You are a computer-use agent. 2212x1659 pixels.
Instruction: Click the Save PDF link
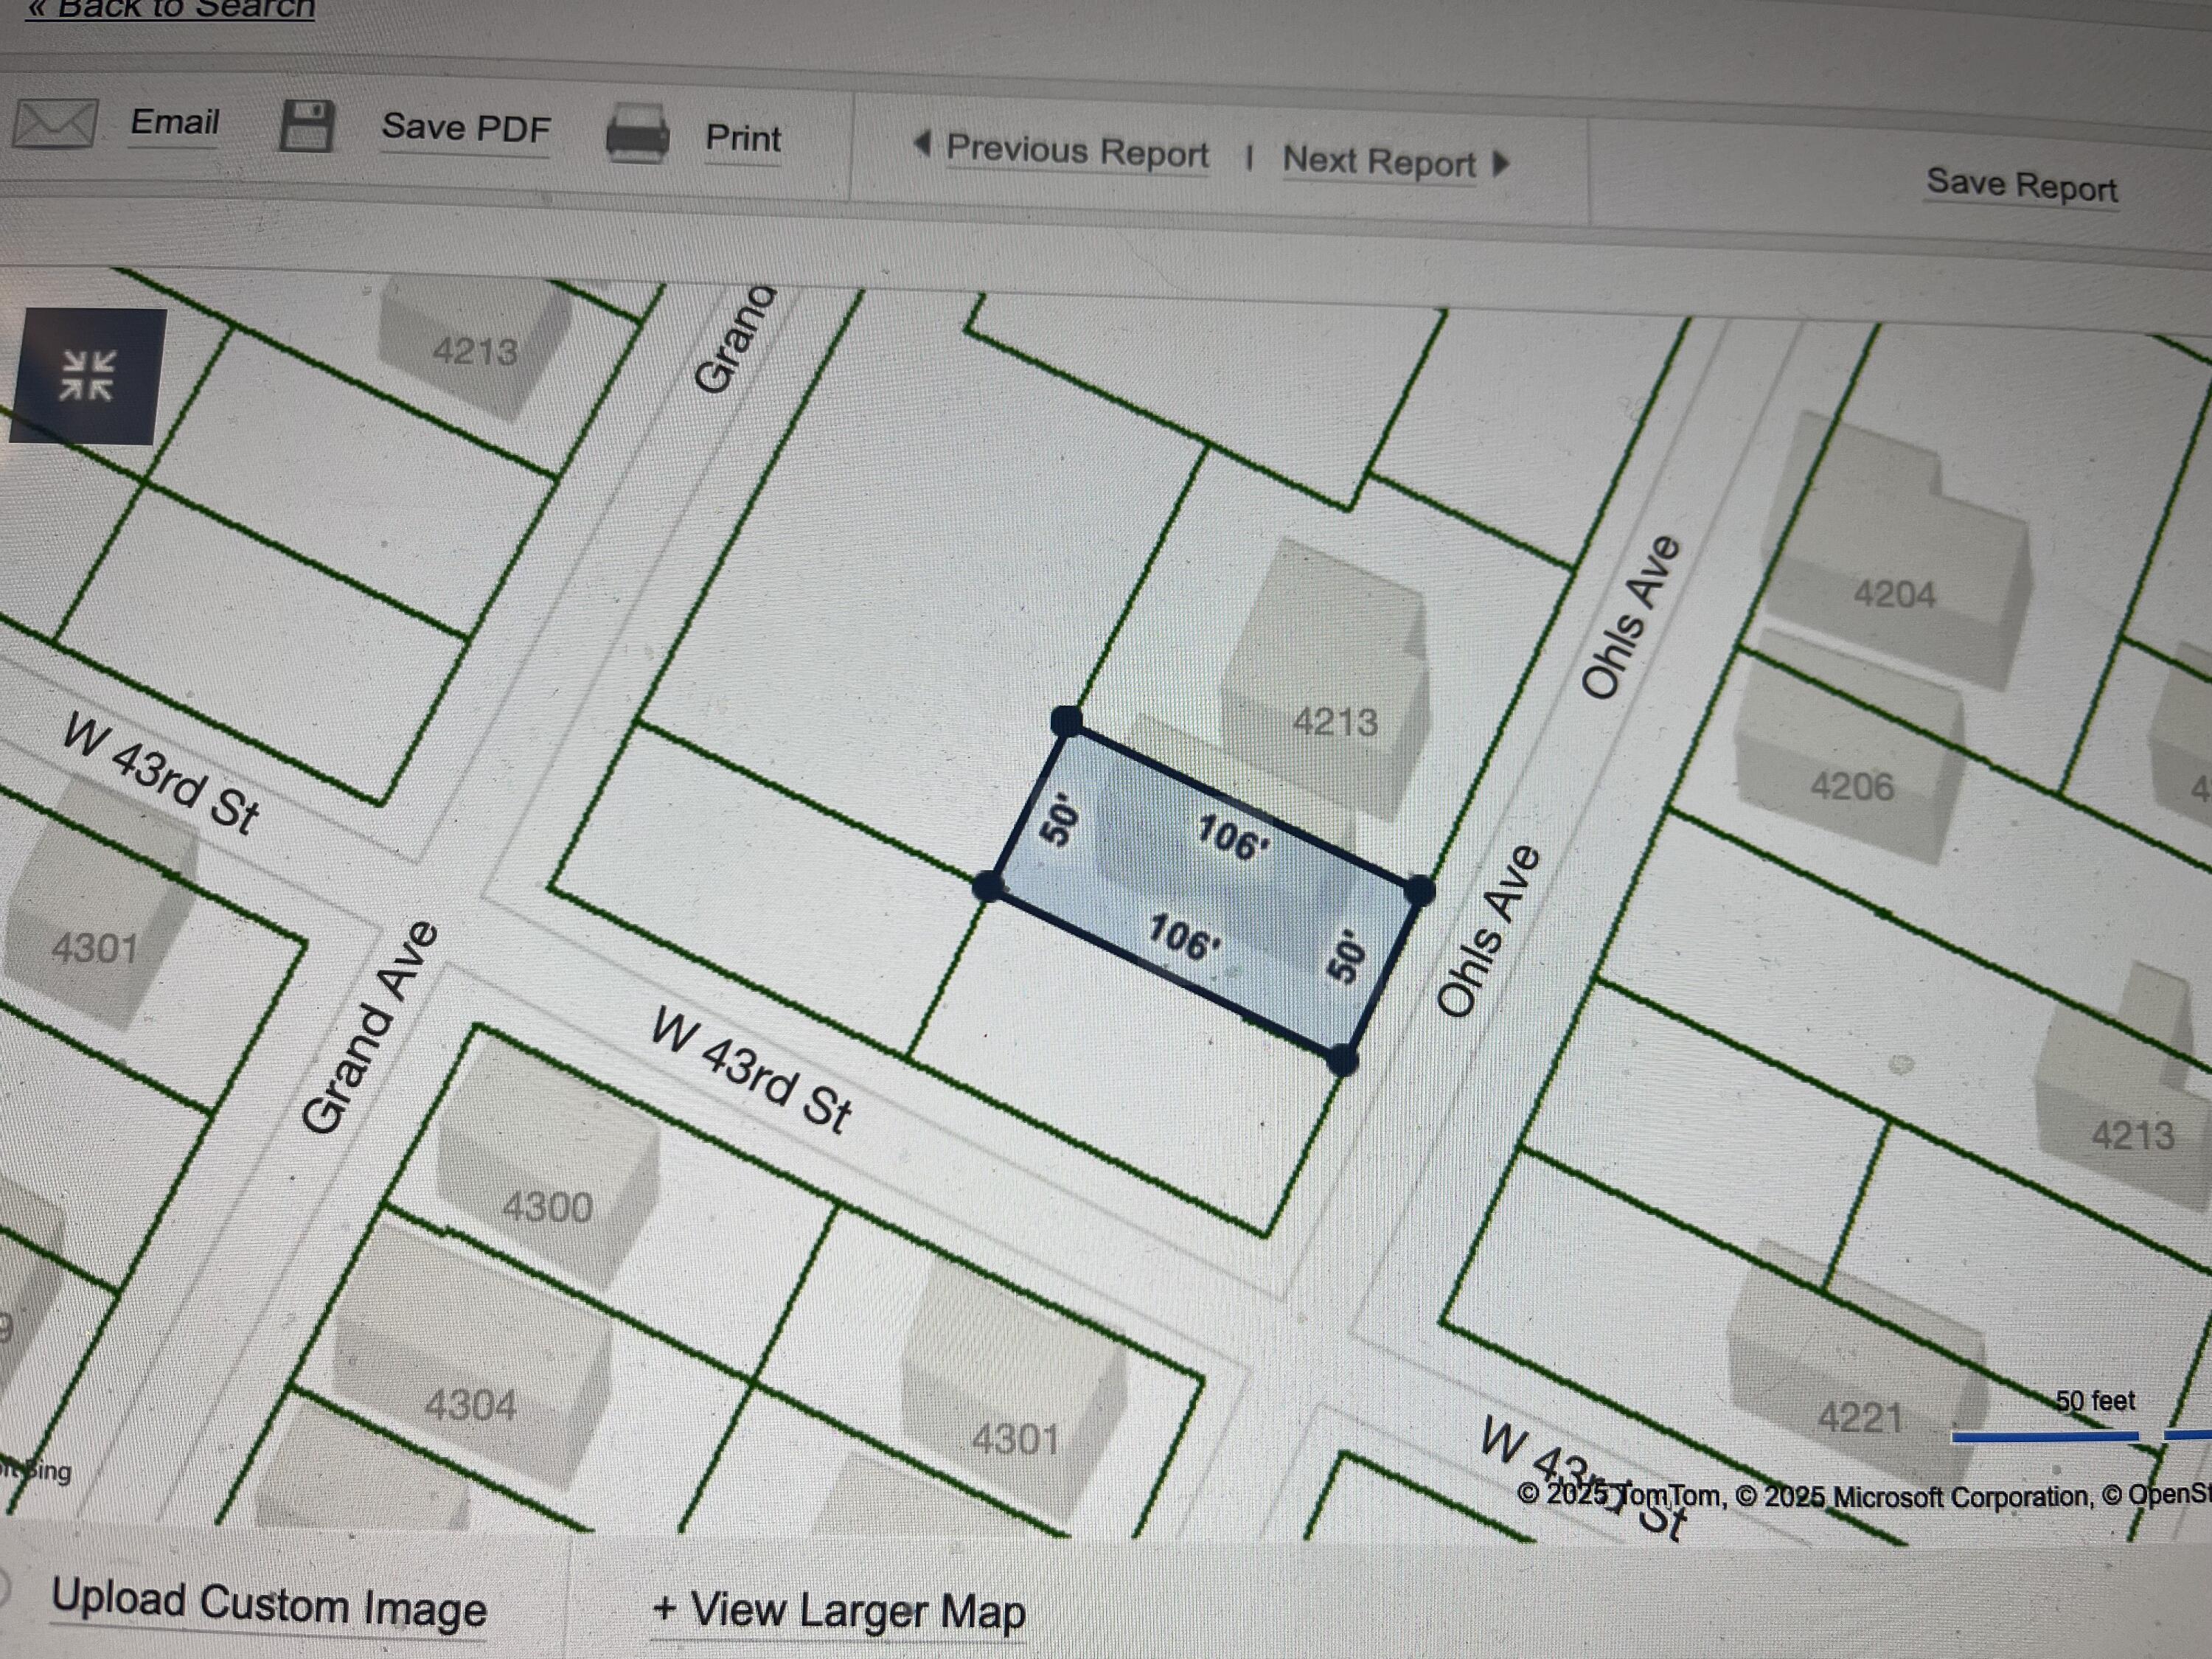coord(465,128)
